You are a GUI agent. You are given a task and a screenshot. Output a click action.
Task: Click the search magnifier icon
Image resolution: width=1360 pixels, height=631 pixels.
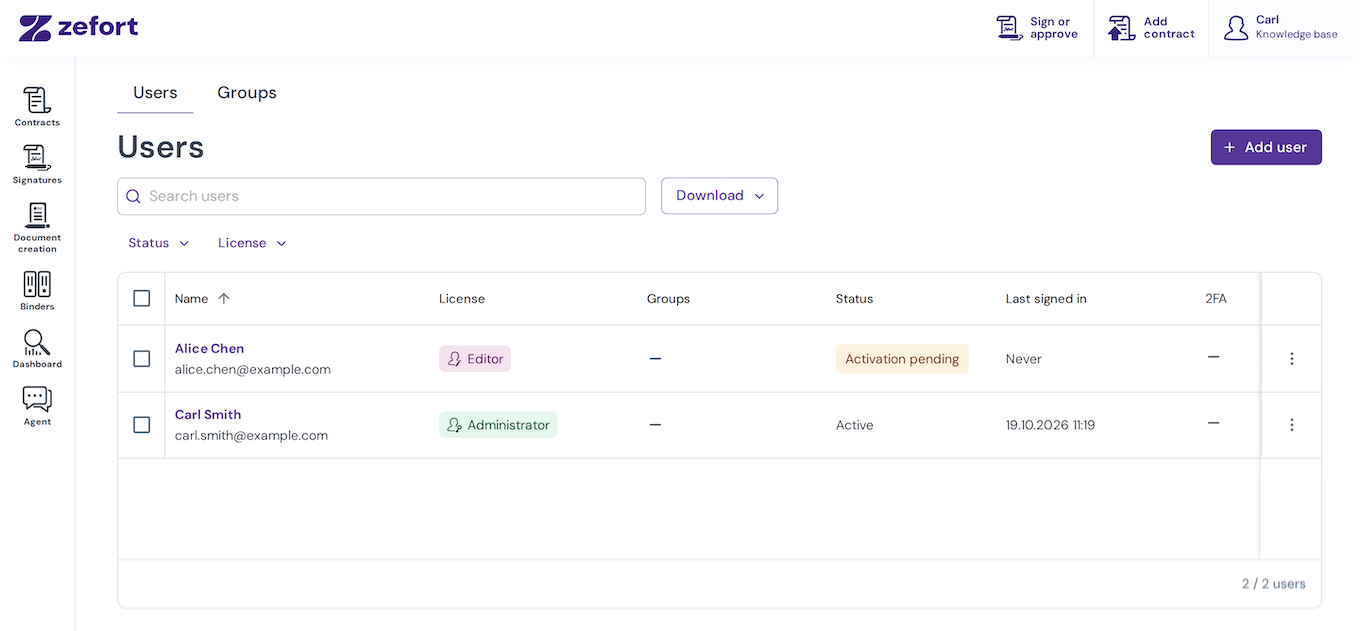(x=133, y=196)
